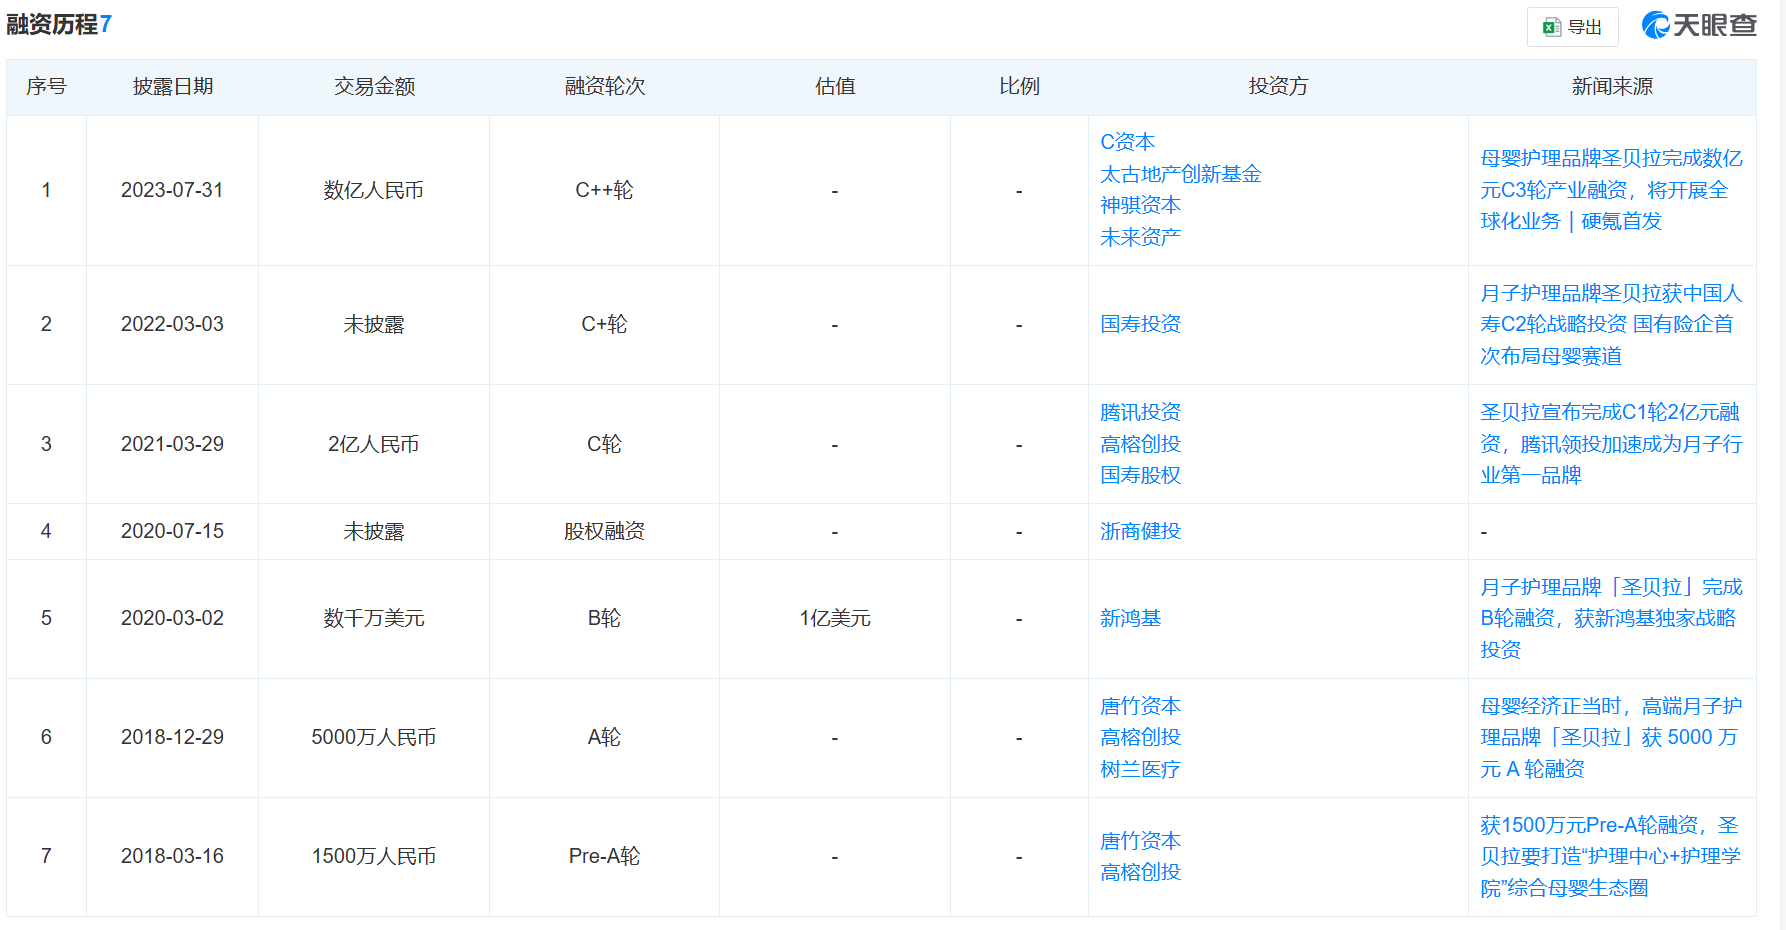Viewport: 1786px width, 930px height.
Task: Click the 比例 column header
Action: pyautogui.click(x=1019, y=87)
